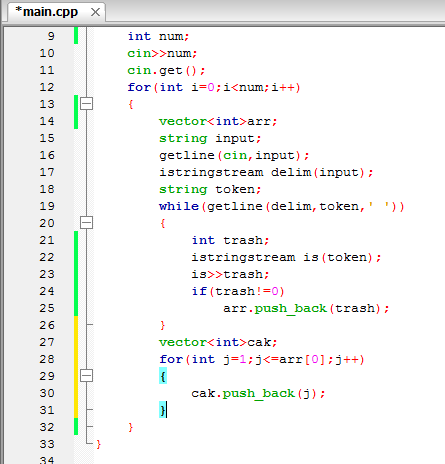Click 'vector<int>cak;' declaration
The image size is (445, 464).
(218, 342)
